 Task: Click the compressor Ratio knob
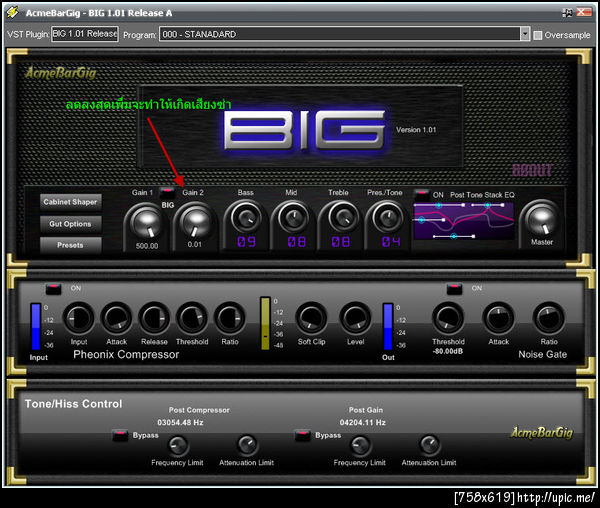coord(230,318)
